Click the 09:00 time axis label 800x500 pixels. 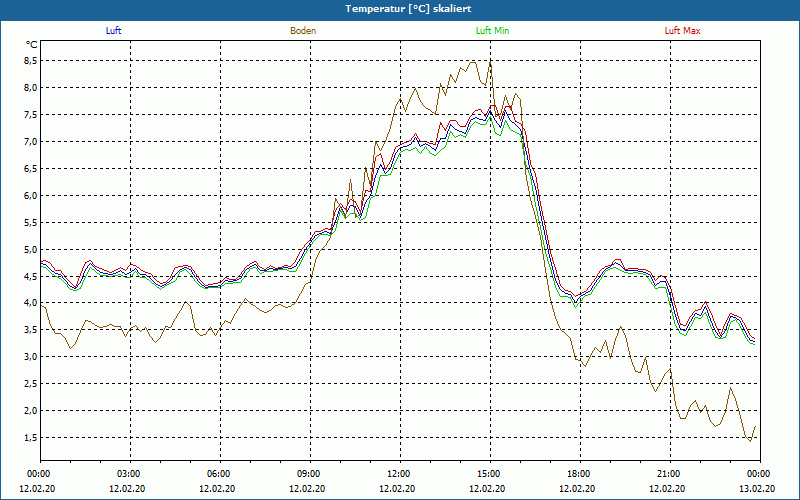(310, 474)
